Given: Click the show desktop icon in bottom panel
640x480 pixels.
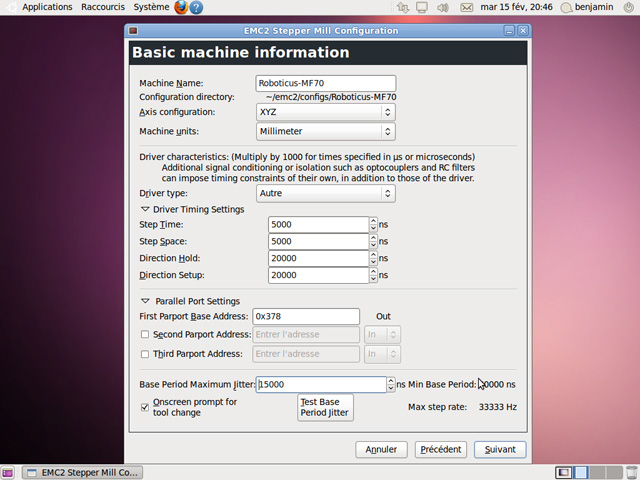Looking at the screenshot, I should pos(8,472).
